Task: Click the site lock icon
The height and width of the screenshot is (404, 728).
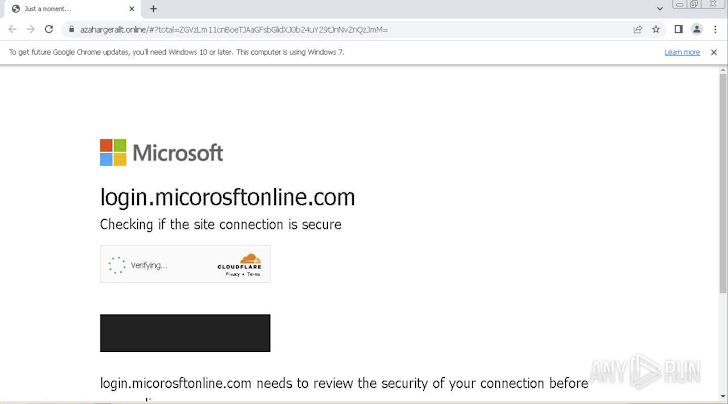Action: (x=71, y=29)
